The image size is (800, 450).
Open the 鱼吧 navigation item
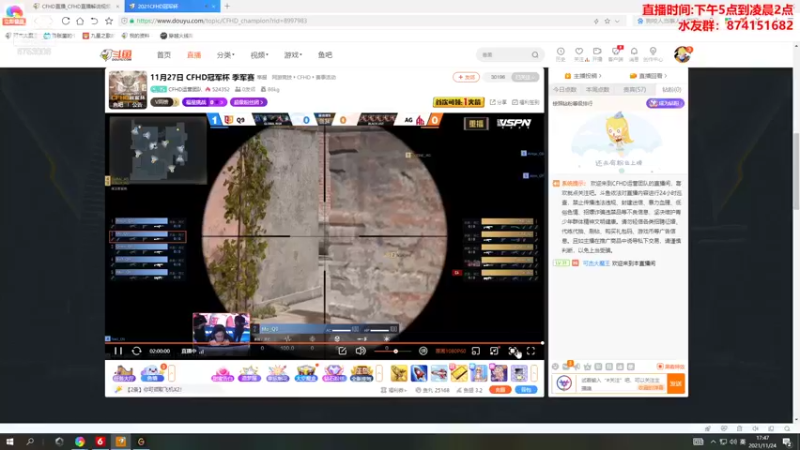(325, 55)
